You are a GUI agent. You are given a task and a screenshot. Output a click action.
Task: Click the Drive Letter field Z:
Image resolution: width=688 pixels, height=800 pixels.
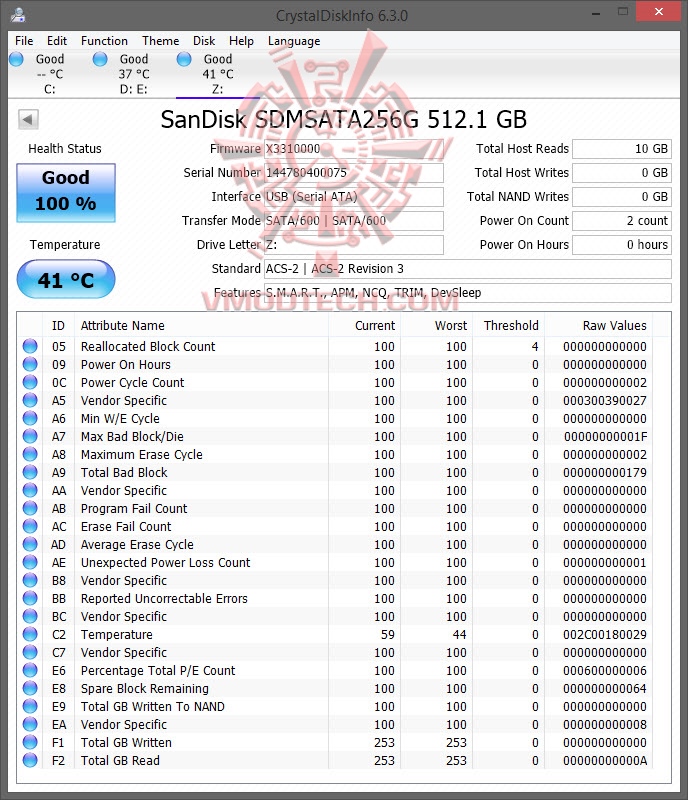point(354,245)
